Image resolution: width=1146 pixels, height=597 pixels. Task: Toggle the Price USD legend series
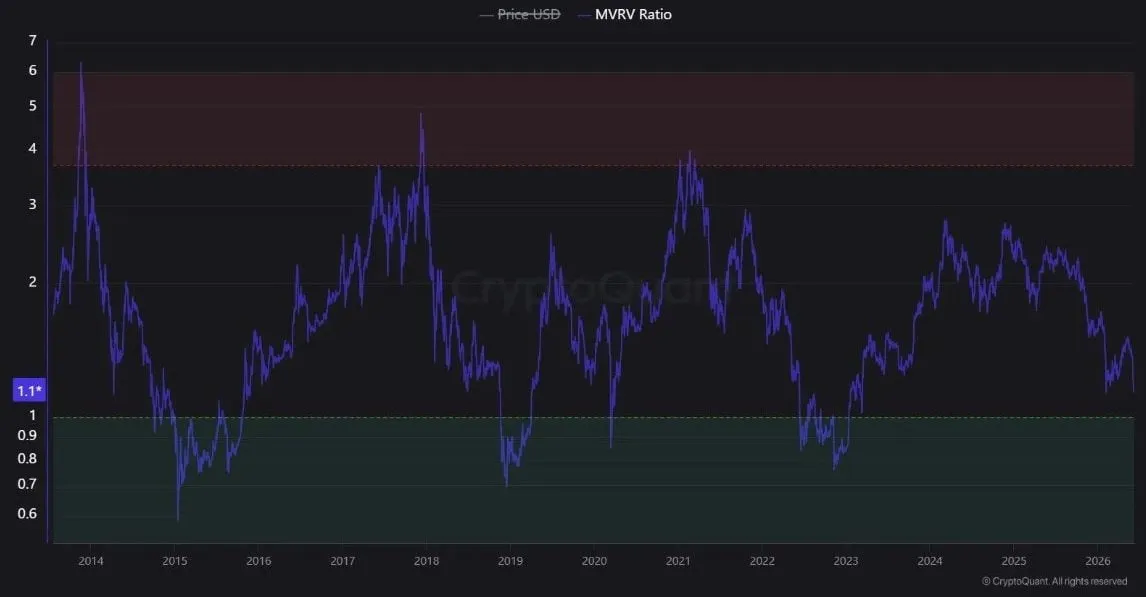(x=520, y=15)
